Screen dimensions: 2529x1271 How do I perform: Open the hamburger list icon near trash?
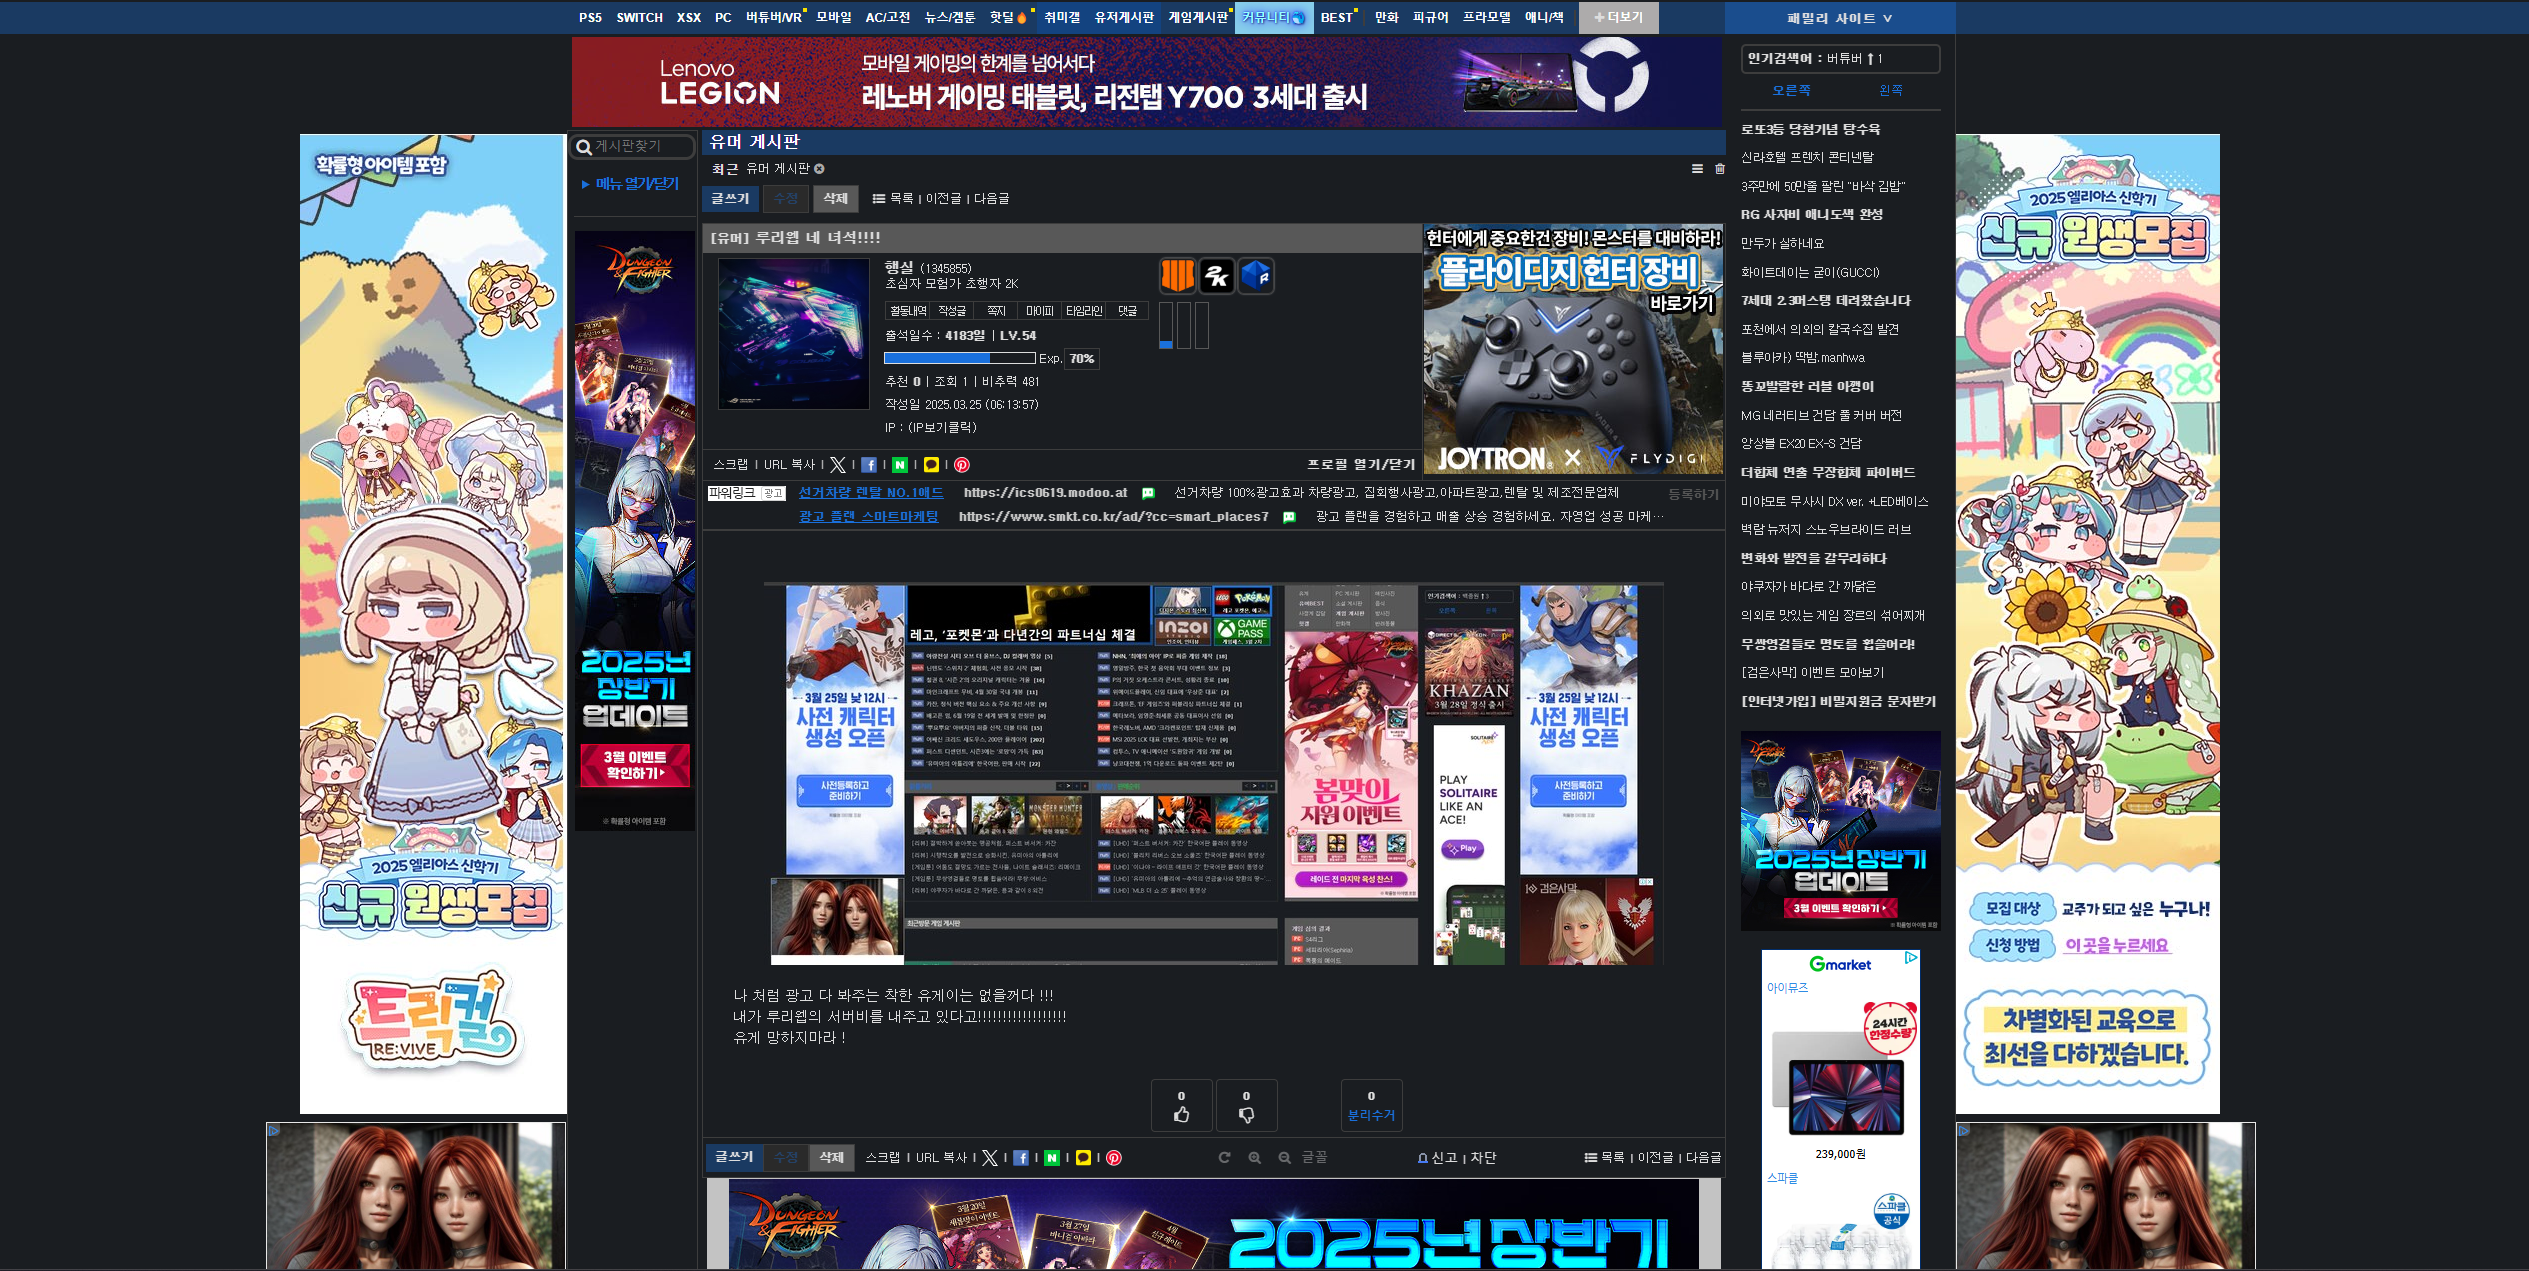click(x=1697, y=169)
